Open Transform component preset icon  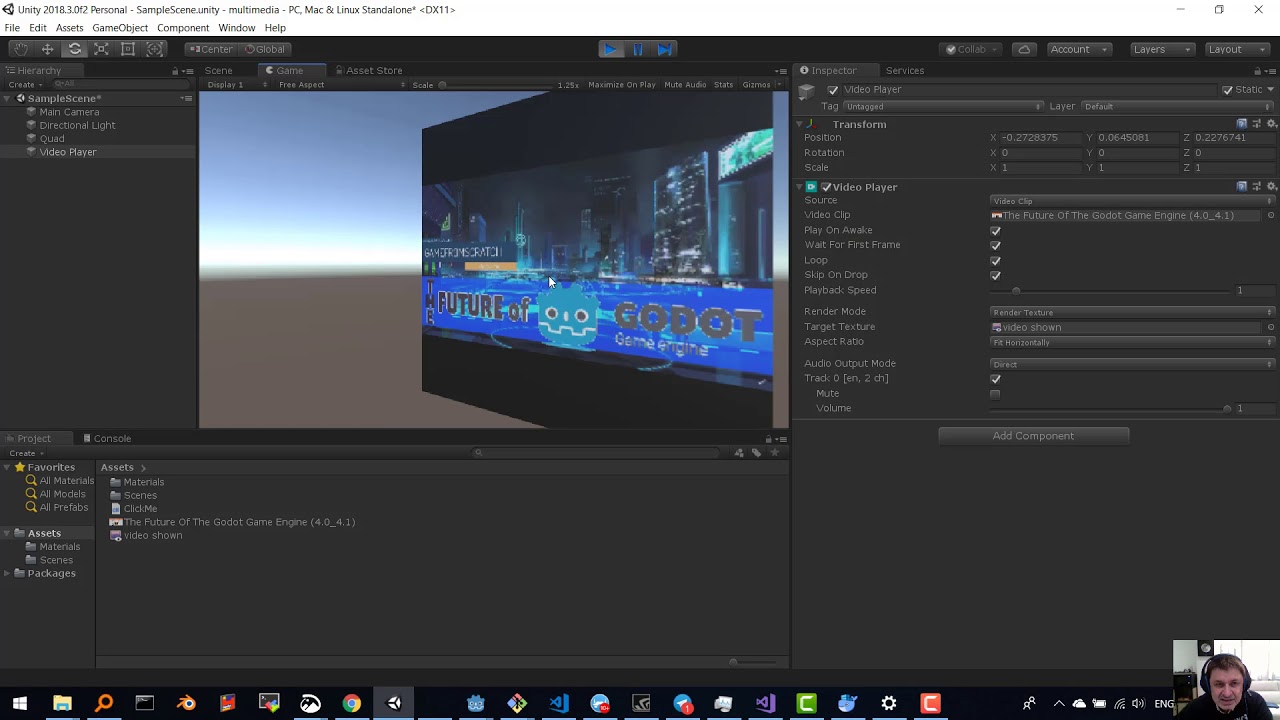1256,124
